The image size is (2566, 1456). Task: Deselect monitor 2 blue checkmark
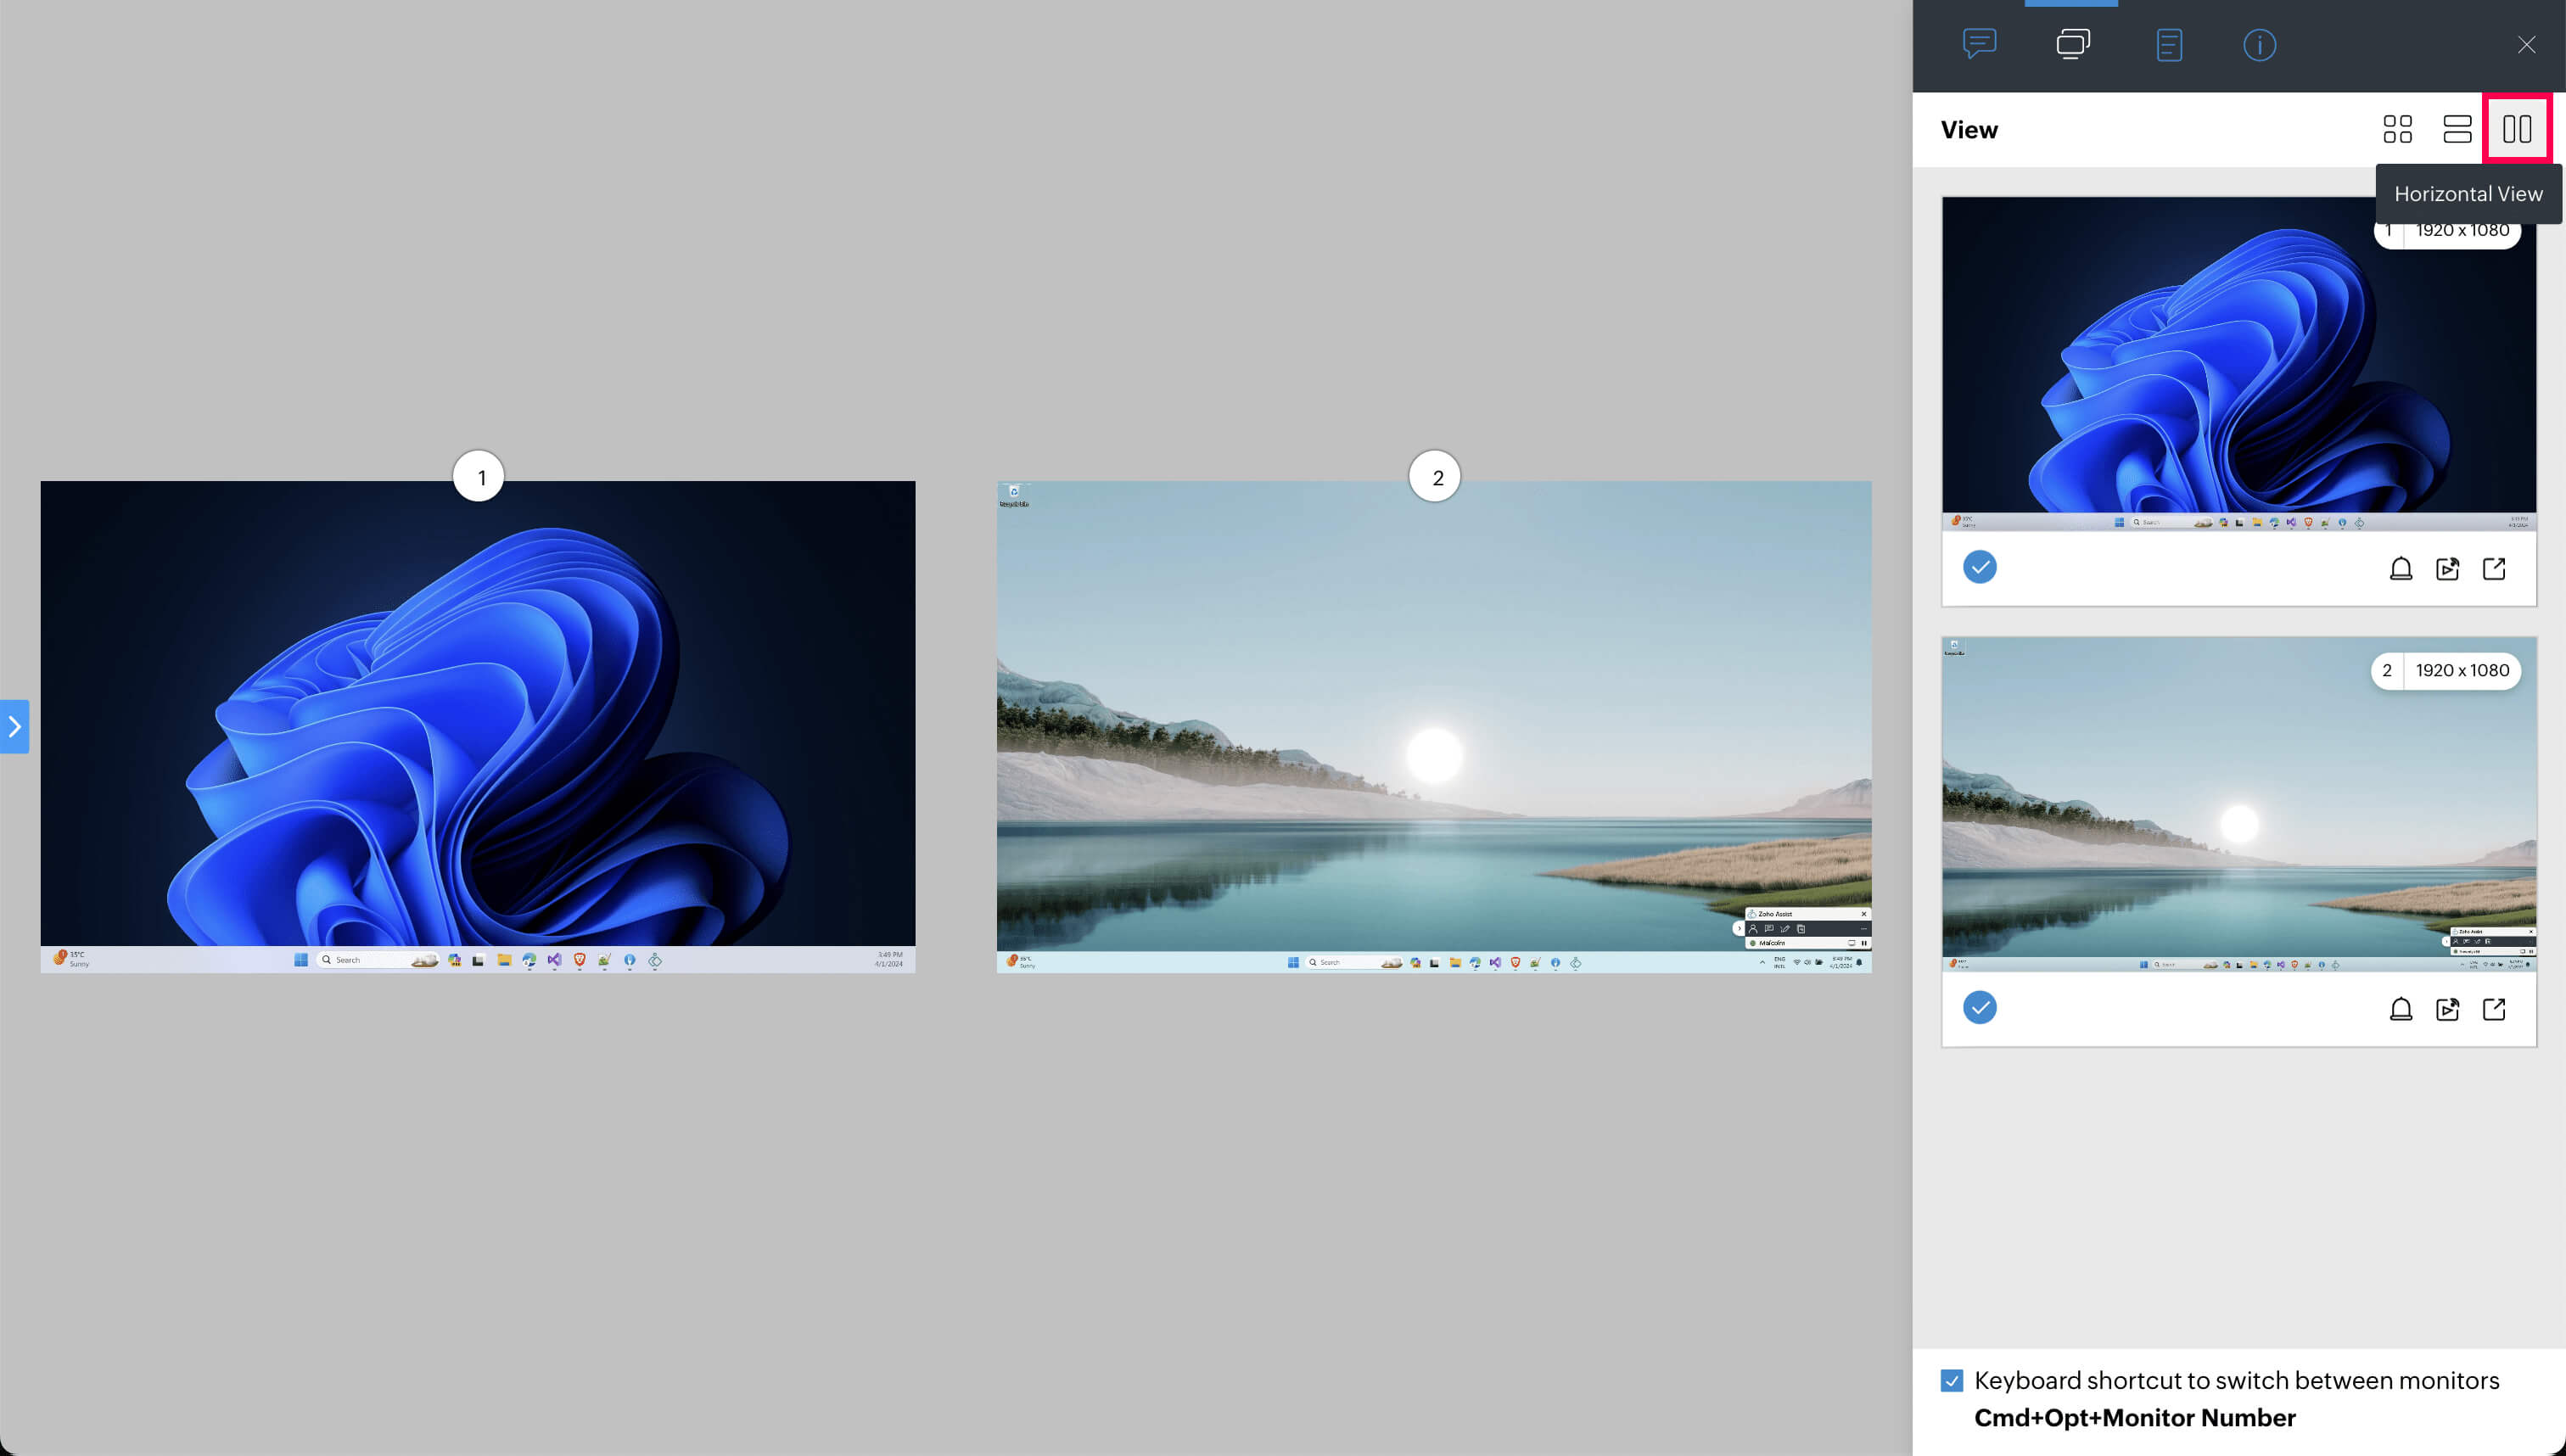coord(1979,1007)
